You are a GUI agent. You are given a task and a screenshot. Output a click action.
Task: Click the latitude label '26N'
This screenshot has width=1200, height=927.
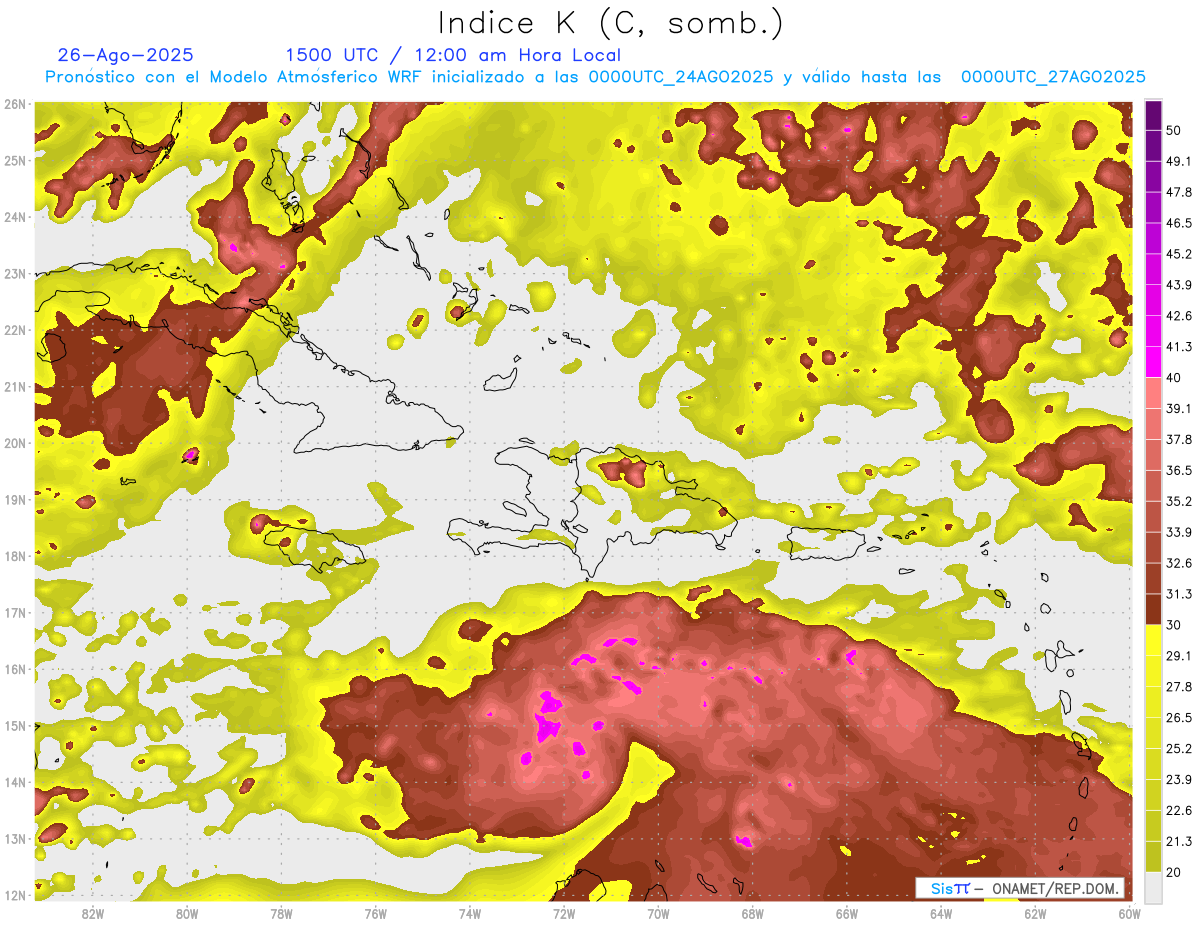(15, 104)
